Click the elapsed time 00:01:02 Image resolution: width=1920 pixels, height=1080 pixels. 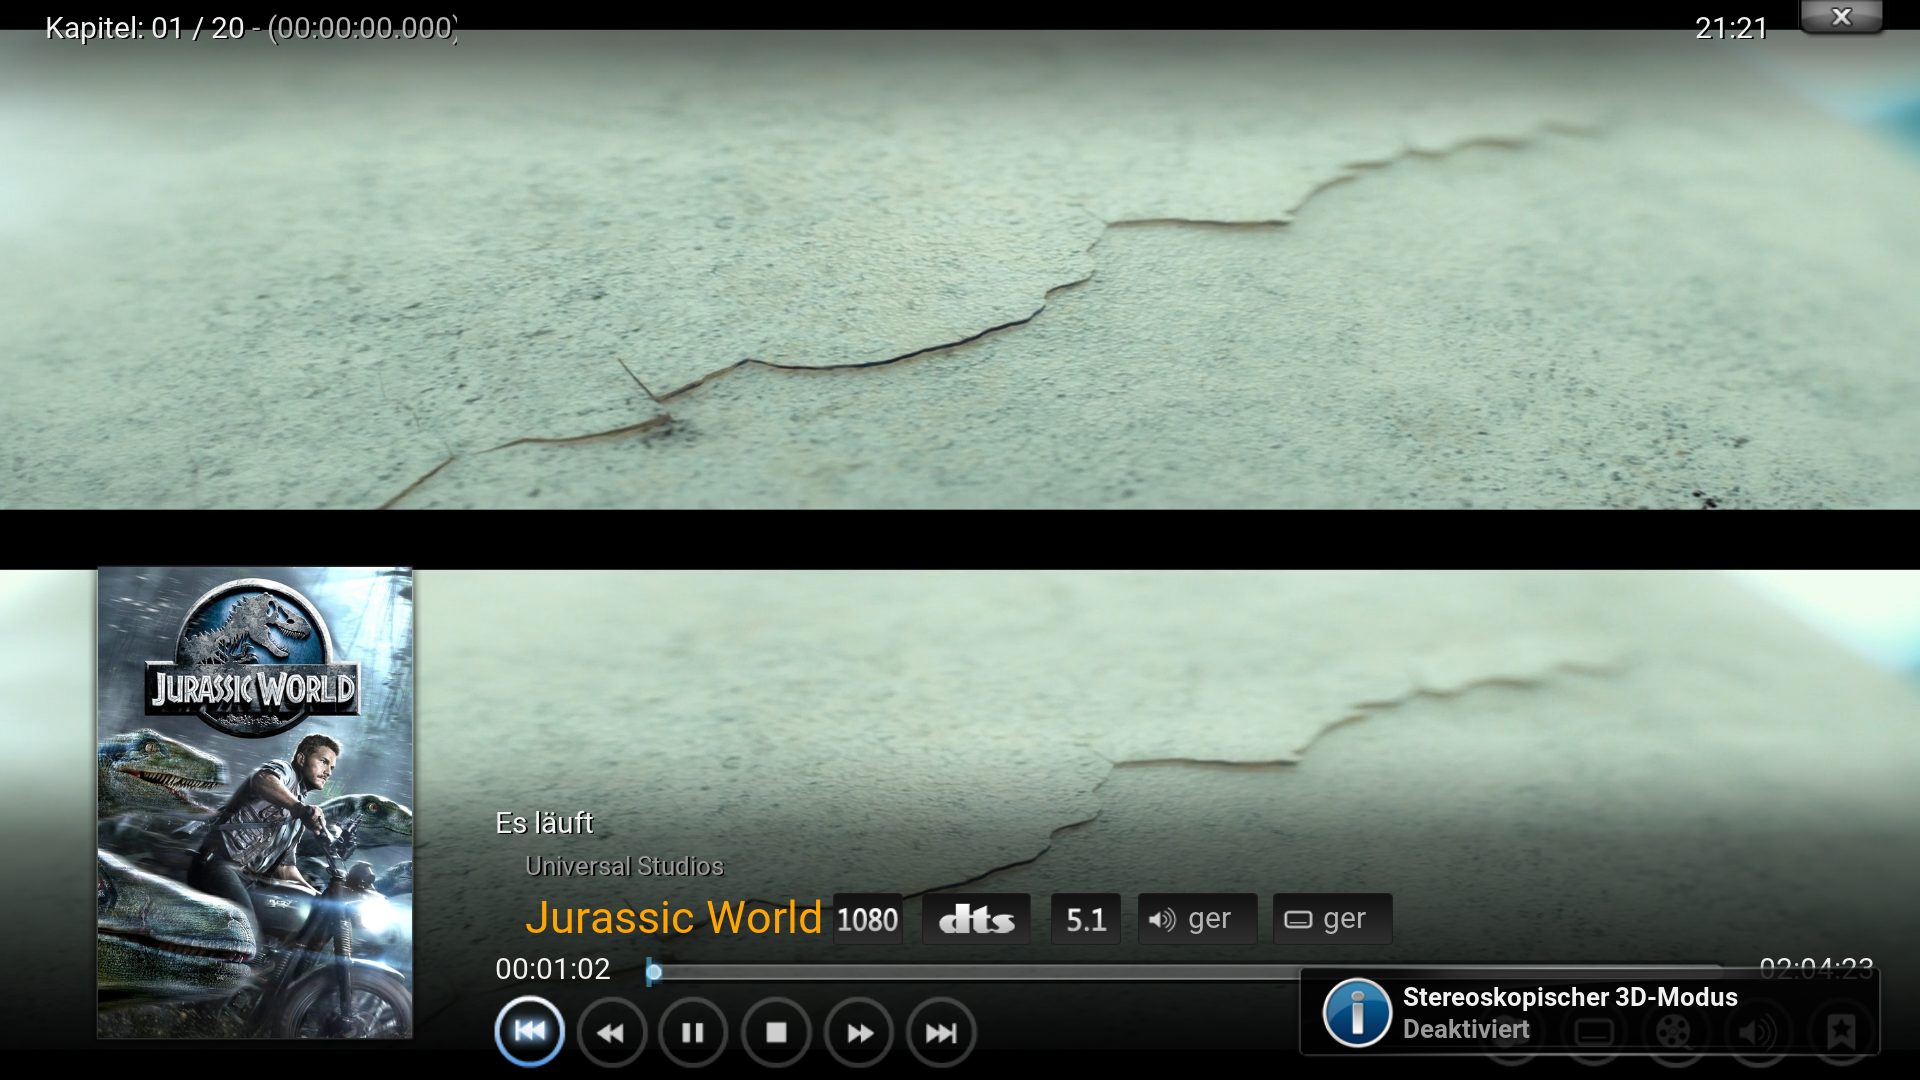pos(552,969)
